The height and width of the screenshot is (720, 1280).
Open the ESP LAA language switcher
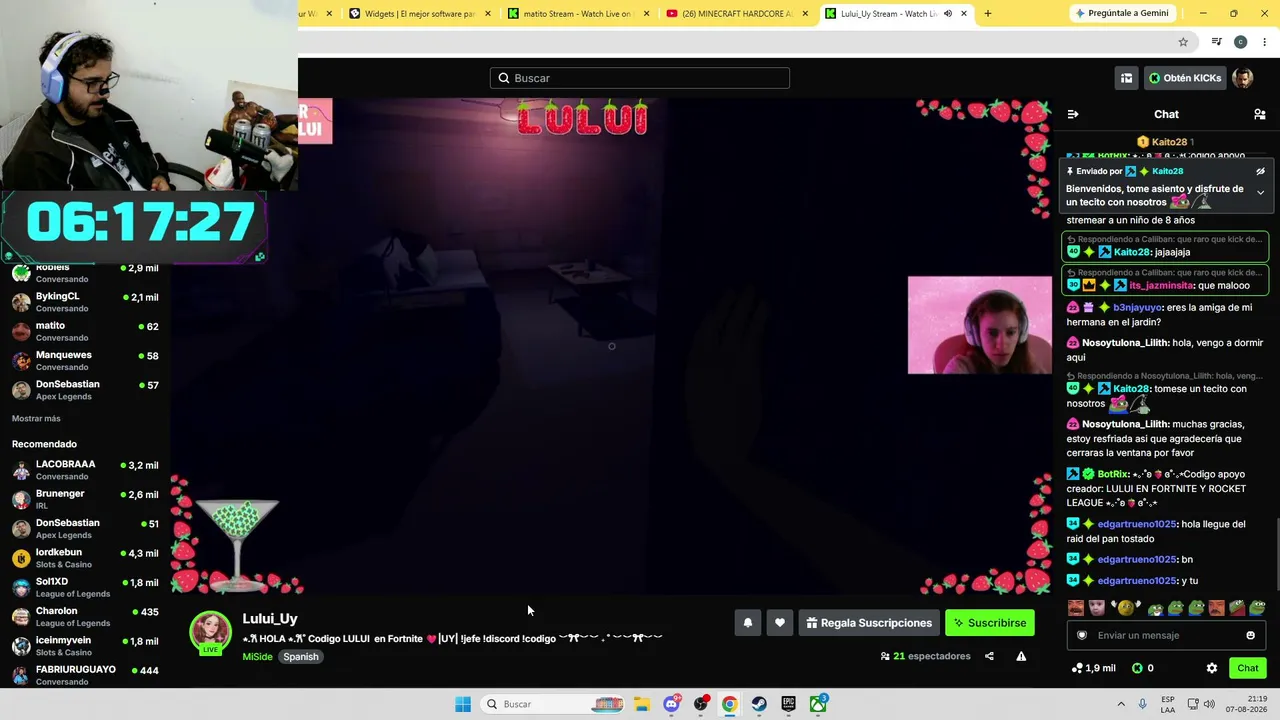click(x=1168, y=704)
